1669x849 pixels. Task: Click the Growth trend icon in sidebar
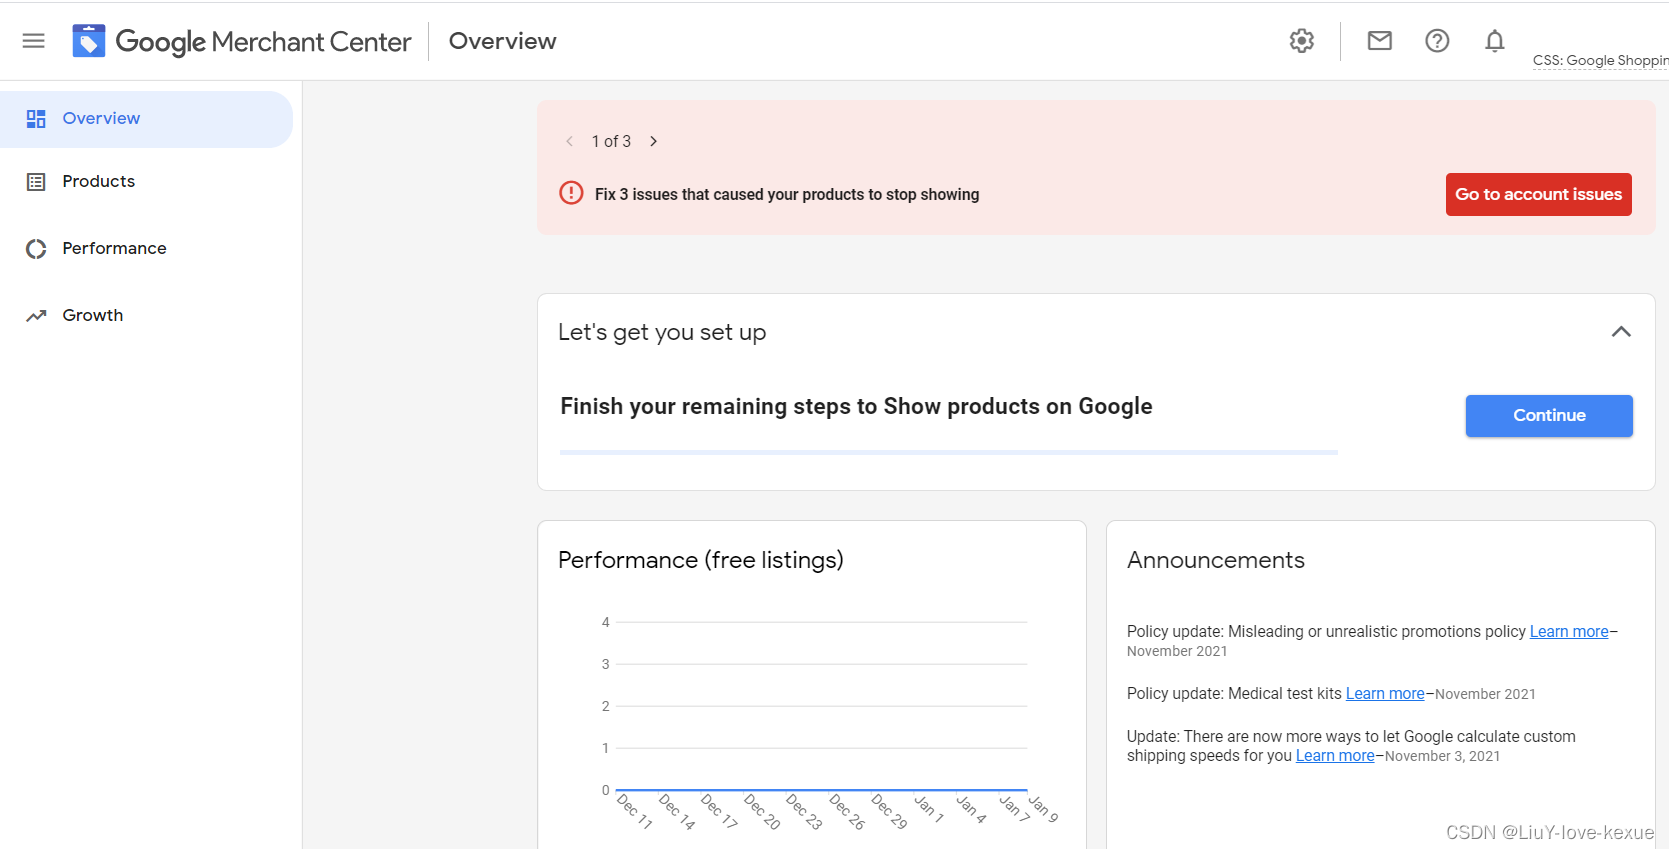36,316
